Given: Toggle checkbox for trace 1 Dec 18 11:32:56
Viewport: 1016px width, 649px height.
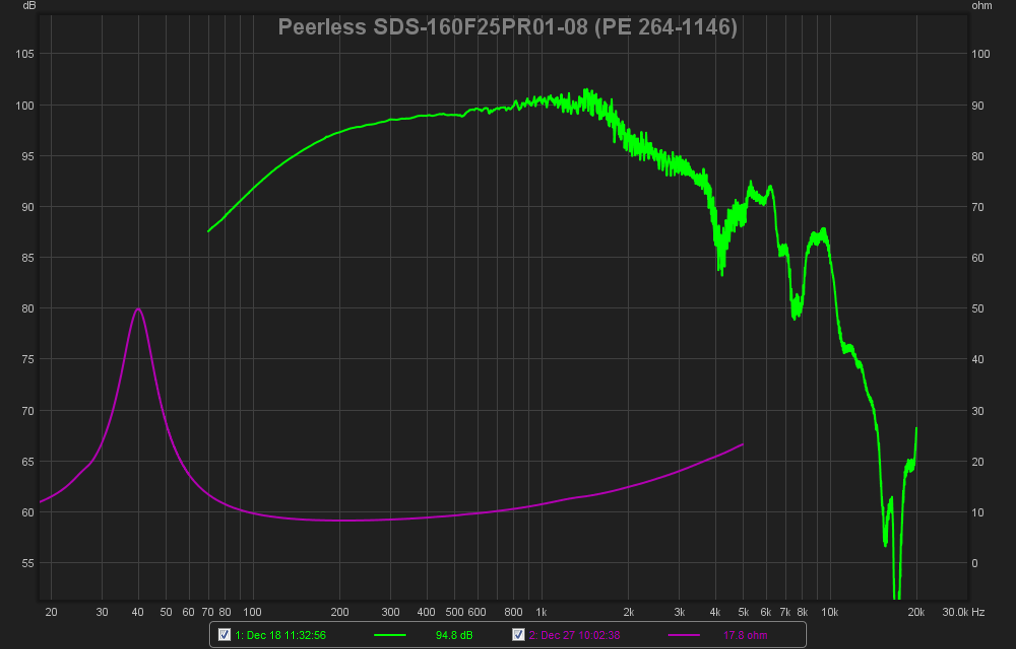Looking at the screenshot, I should (224, 635).
